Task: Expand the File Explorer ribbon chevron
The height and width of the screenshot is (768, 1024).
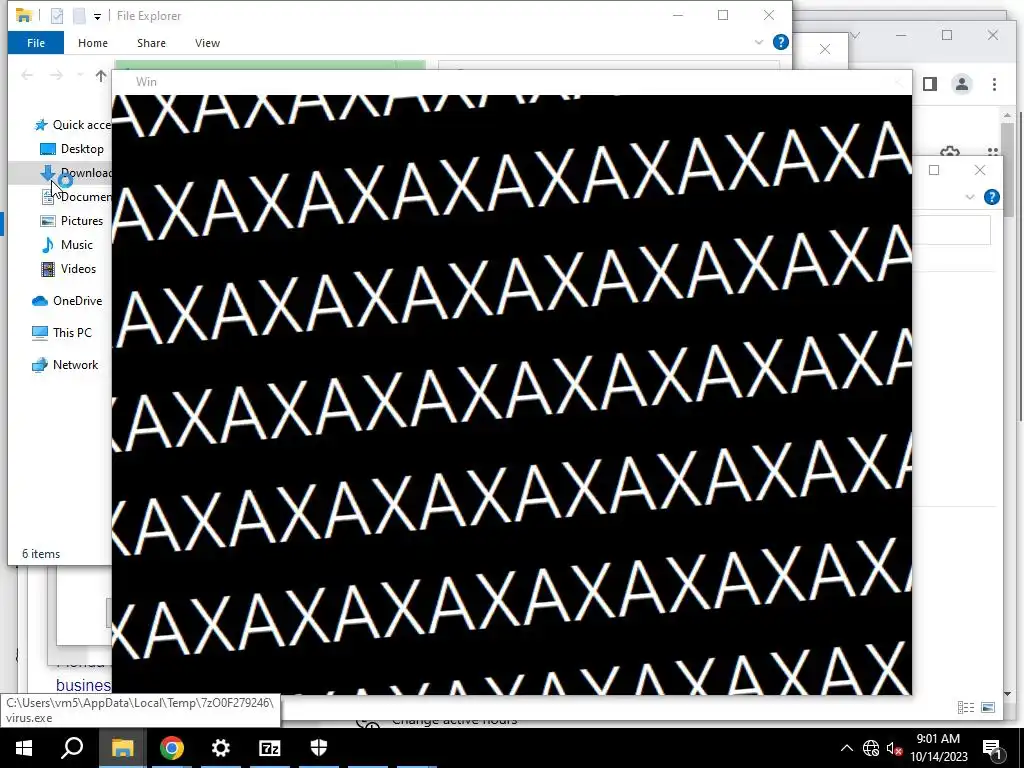Action: (758, 42)
